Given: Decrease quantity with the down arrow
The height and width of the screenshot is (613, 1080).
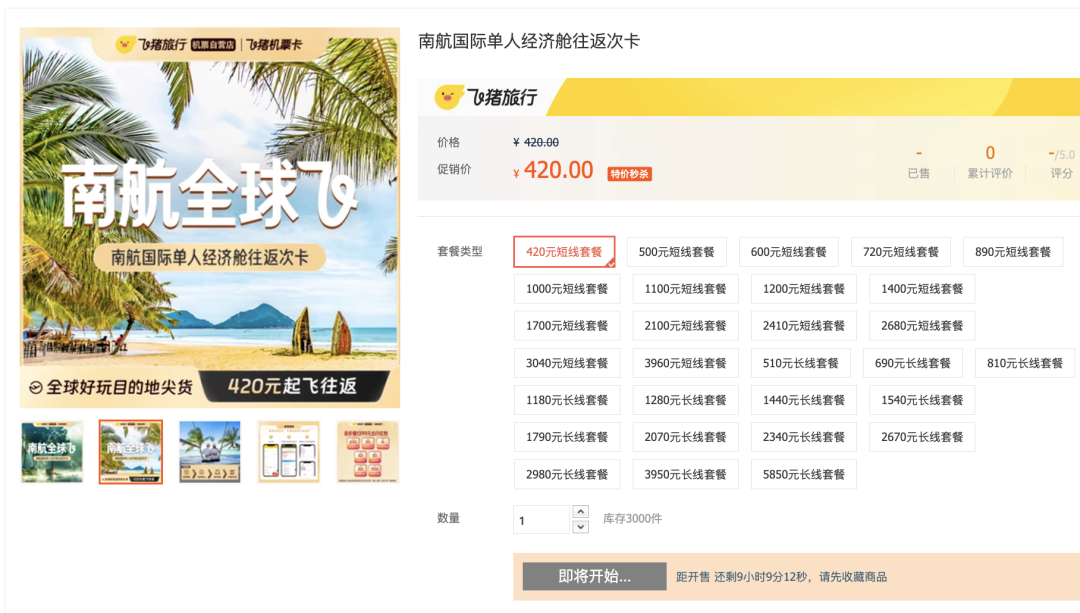Looking at the screenshot, I should 581,527.
